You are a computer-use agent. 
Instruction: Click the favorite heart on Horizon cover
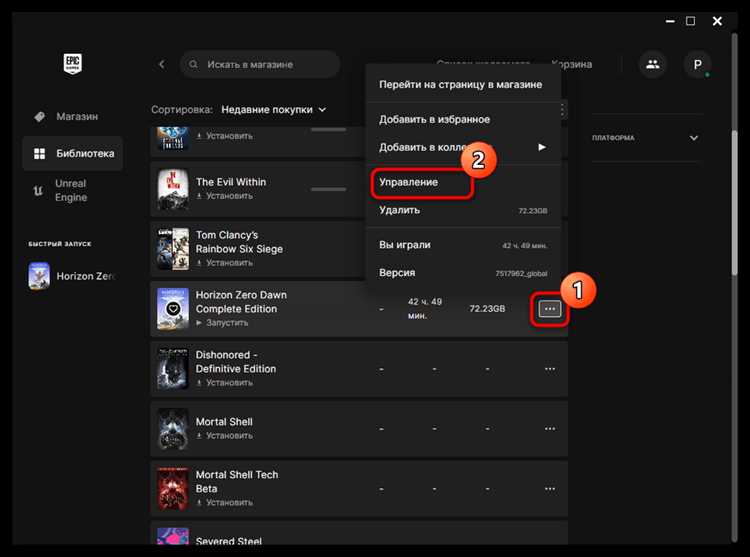[173, 309]
